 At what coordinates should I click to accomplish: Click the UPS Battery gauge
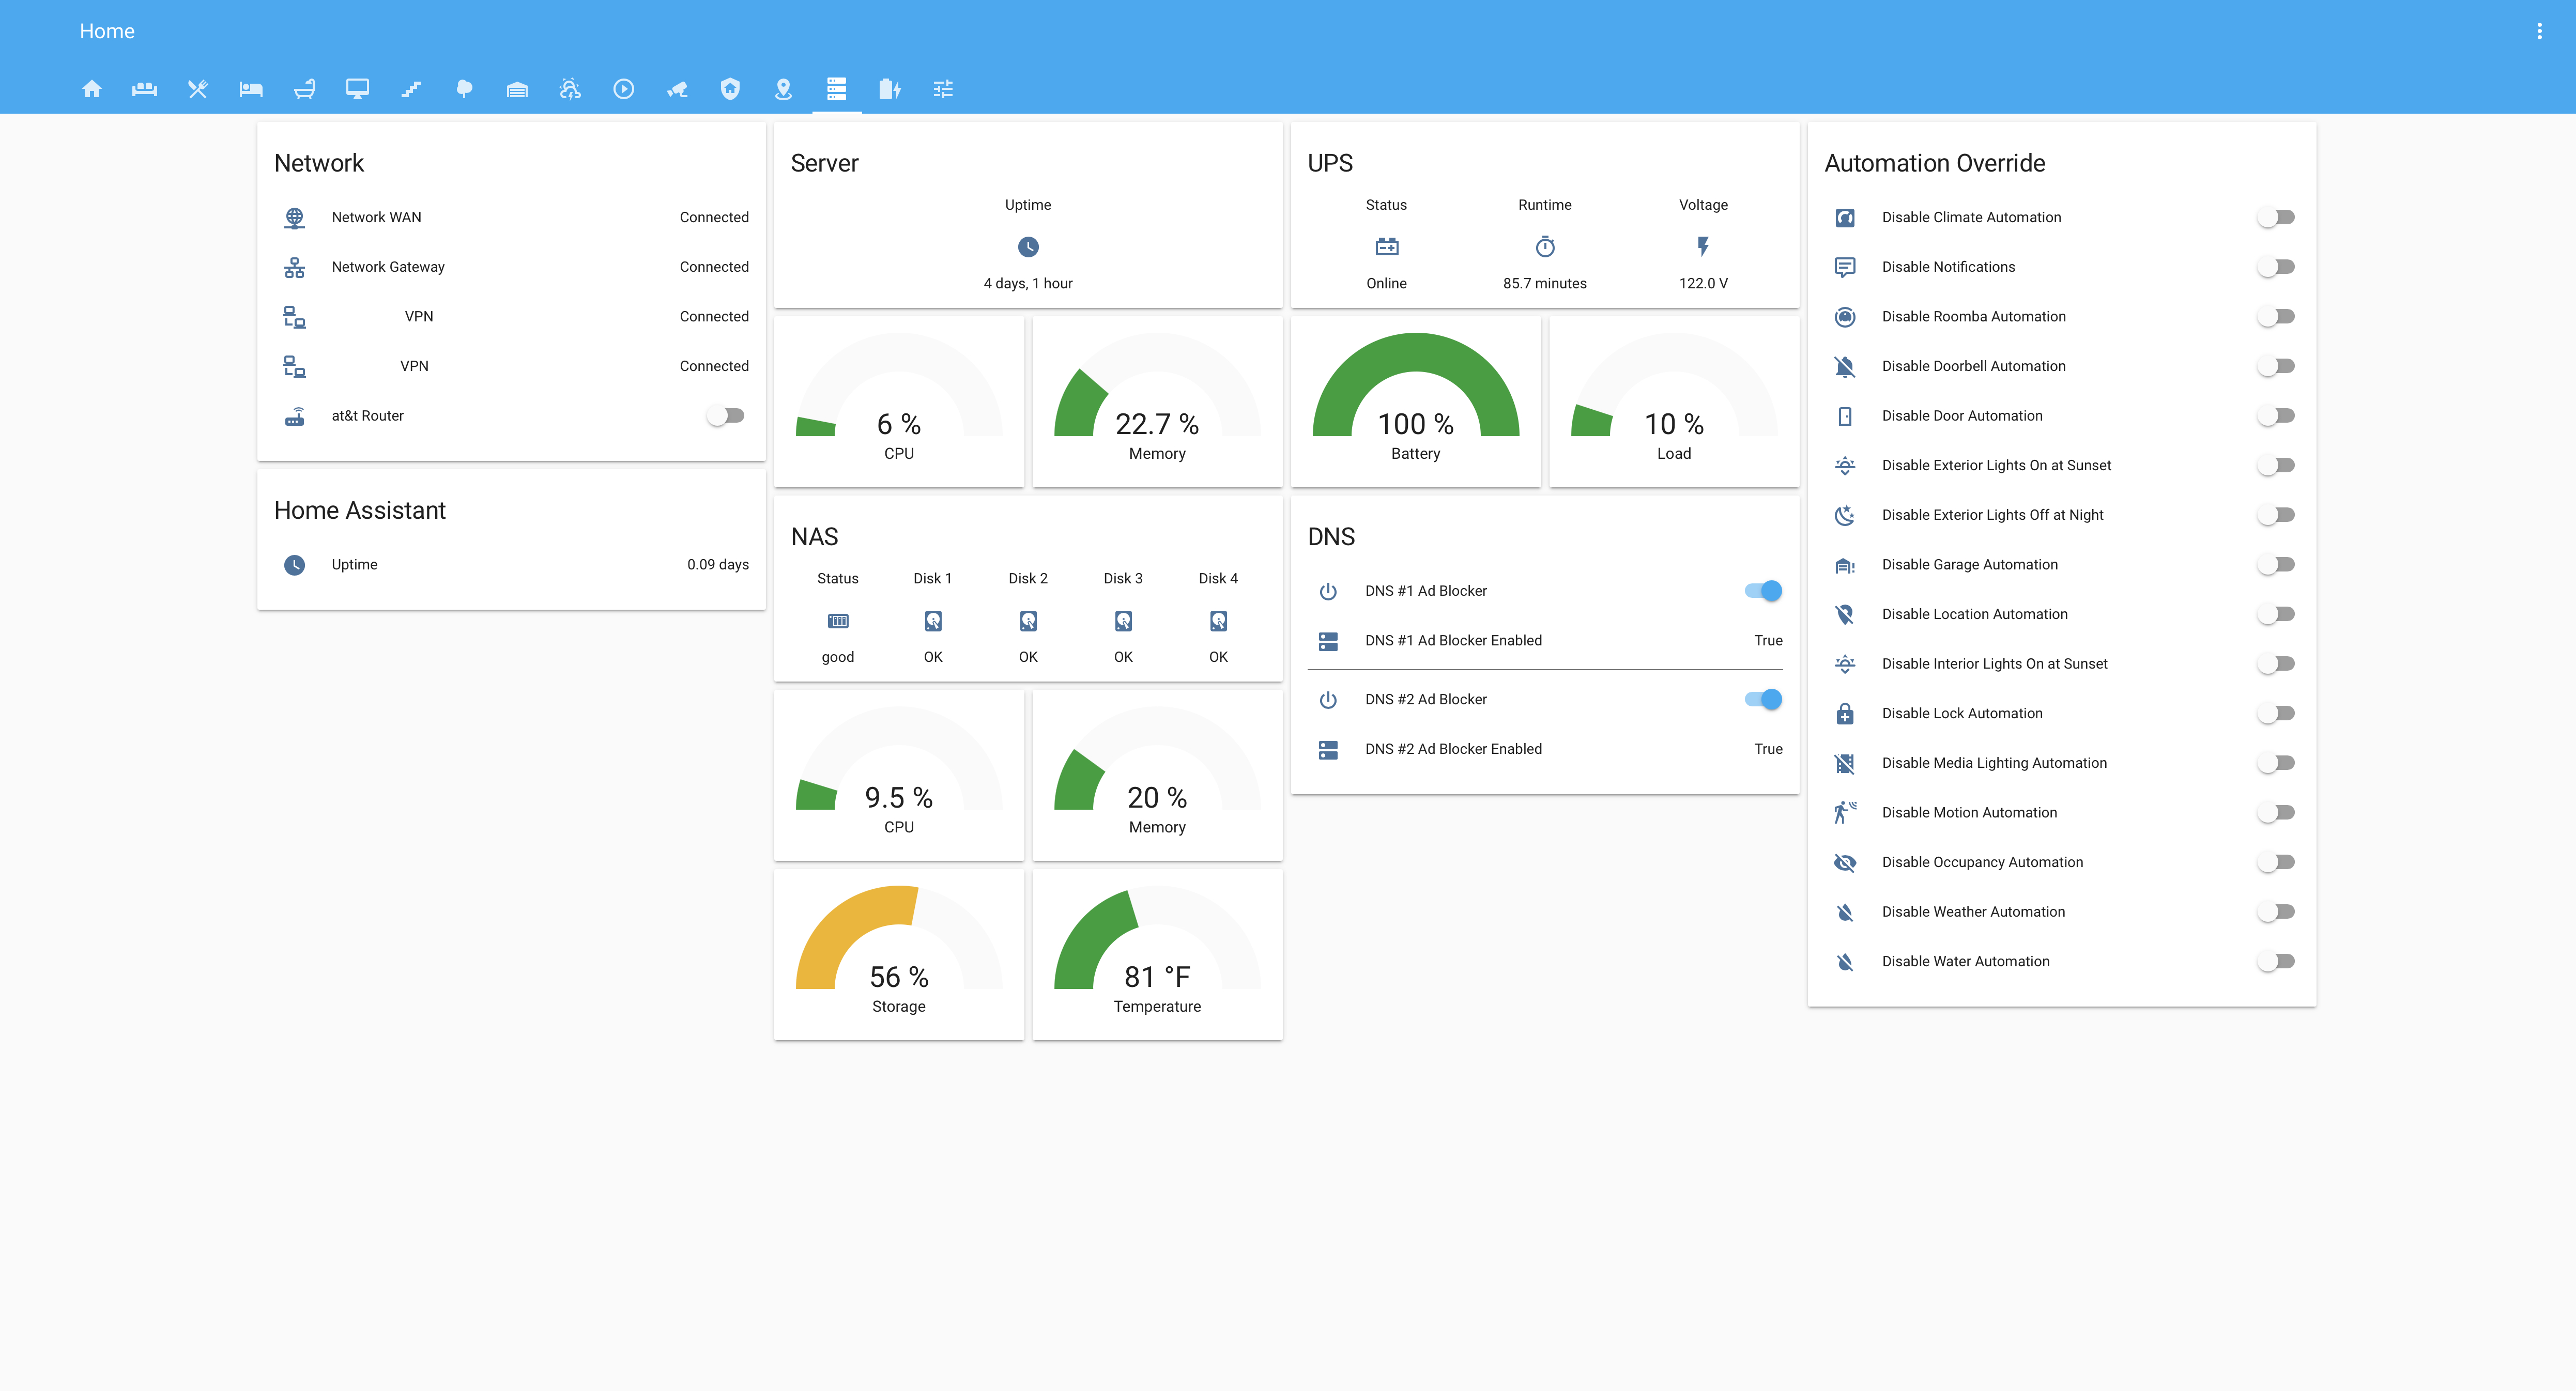(x=1415, y=400)
